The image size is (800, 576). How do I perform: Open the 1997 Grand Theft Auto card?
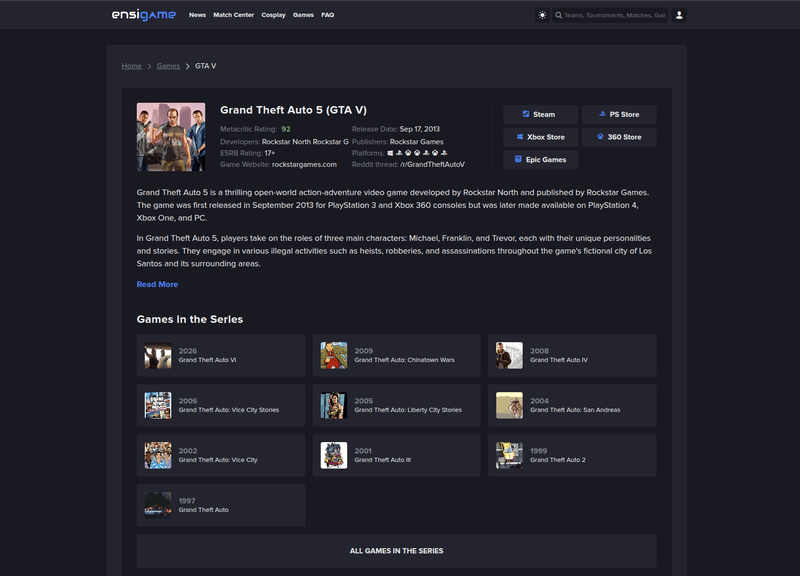[x=221, y=505]
